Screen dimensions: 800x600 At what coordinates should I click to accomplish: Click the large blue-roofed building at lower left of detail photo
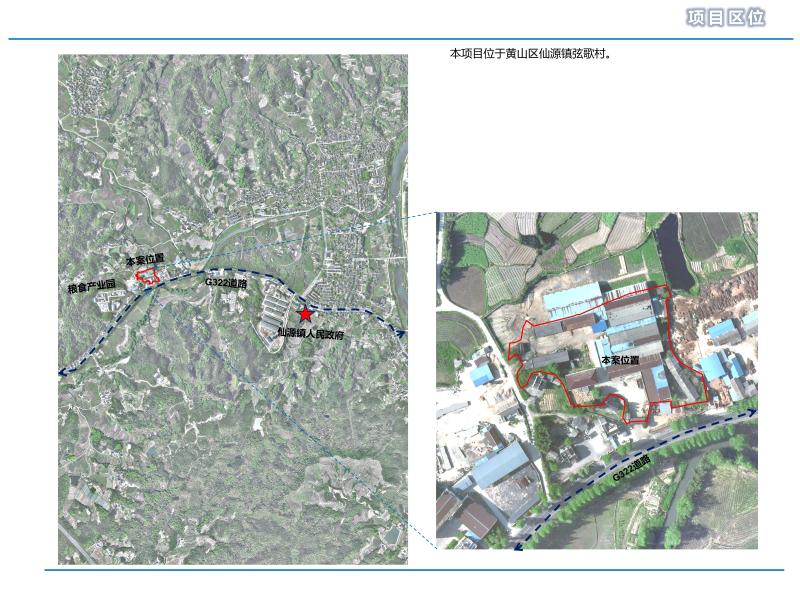pos(500,466)
